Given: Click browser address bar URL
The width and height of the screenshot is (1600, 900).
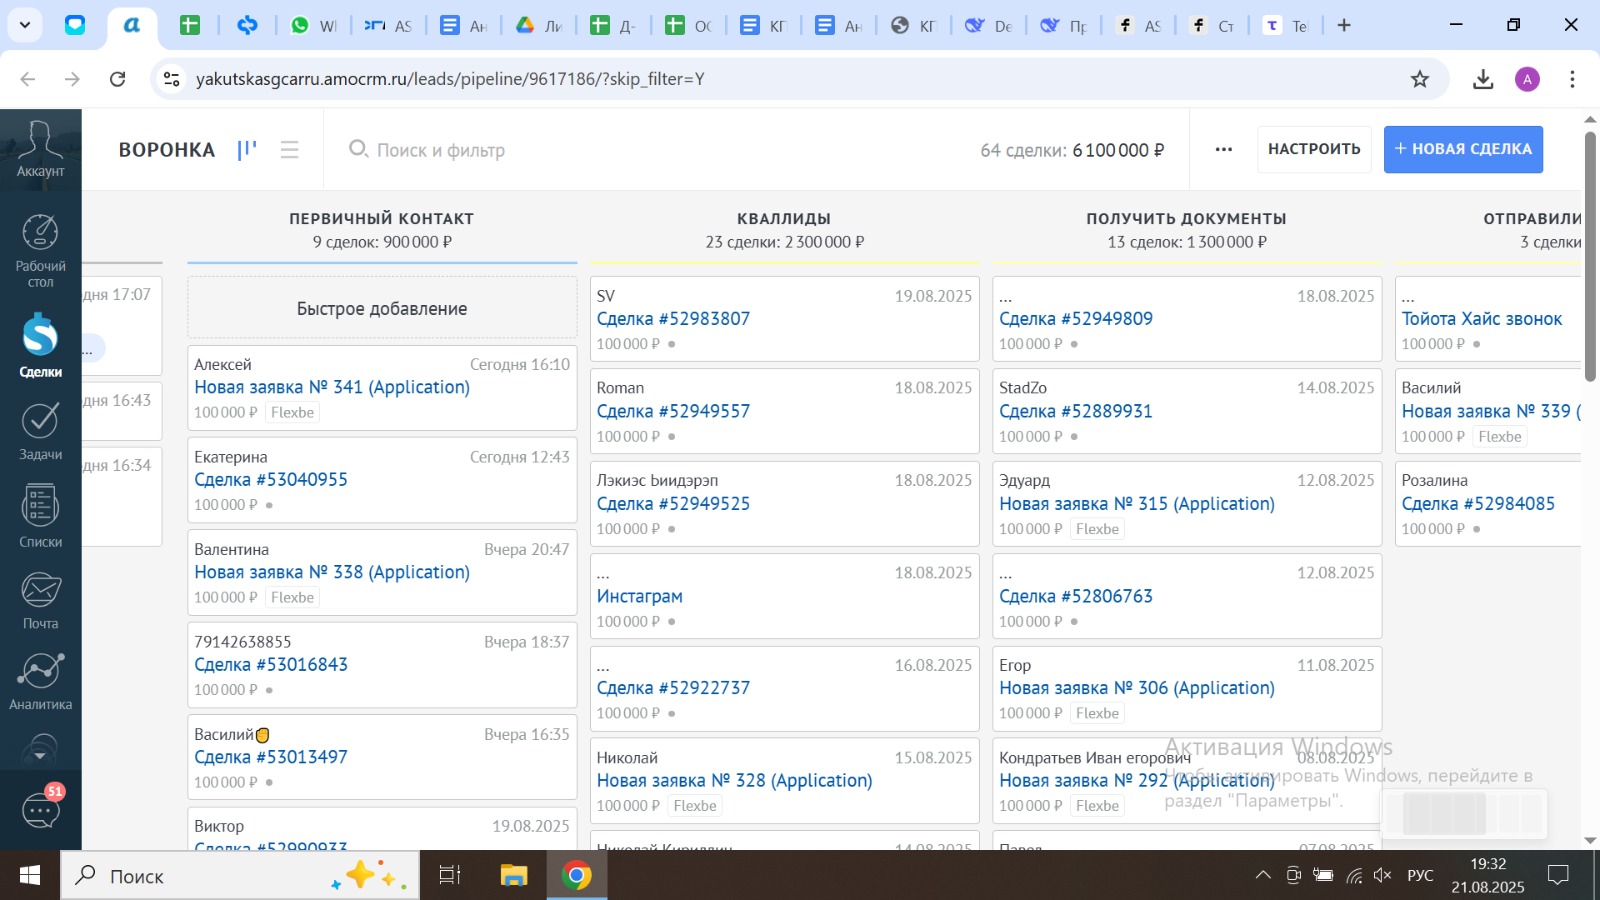Looking at the screenshot, I should click(450, 79).
